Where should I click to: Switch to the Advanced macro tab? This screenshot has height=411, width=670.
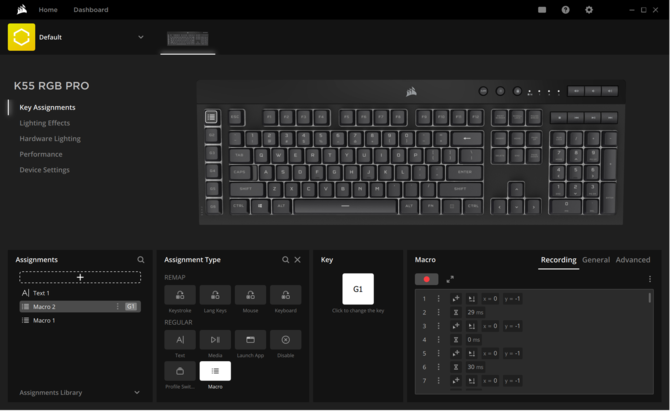633,260
